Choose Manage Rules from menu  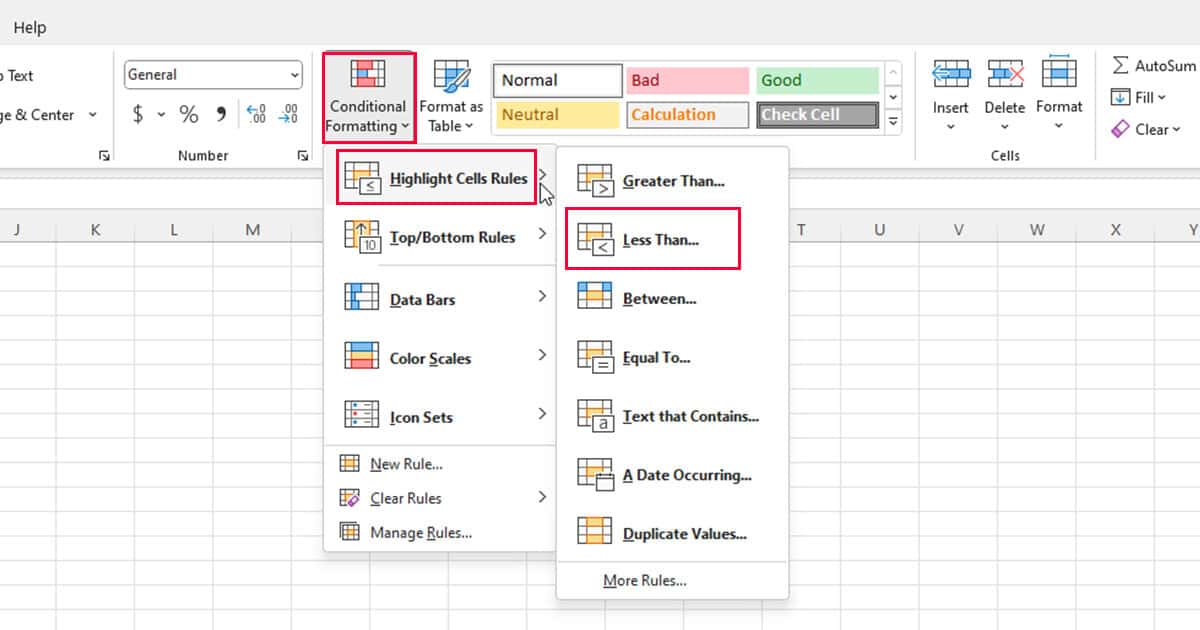(x=441, y=532)
